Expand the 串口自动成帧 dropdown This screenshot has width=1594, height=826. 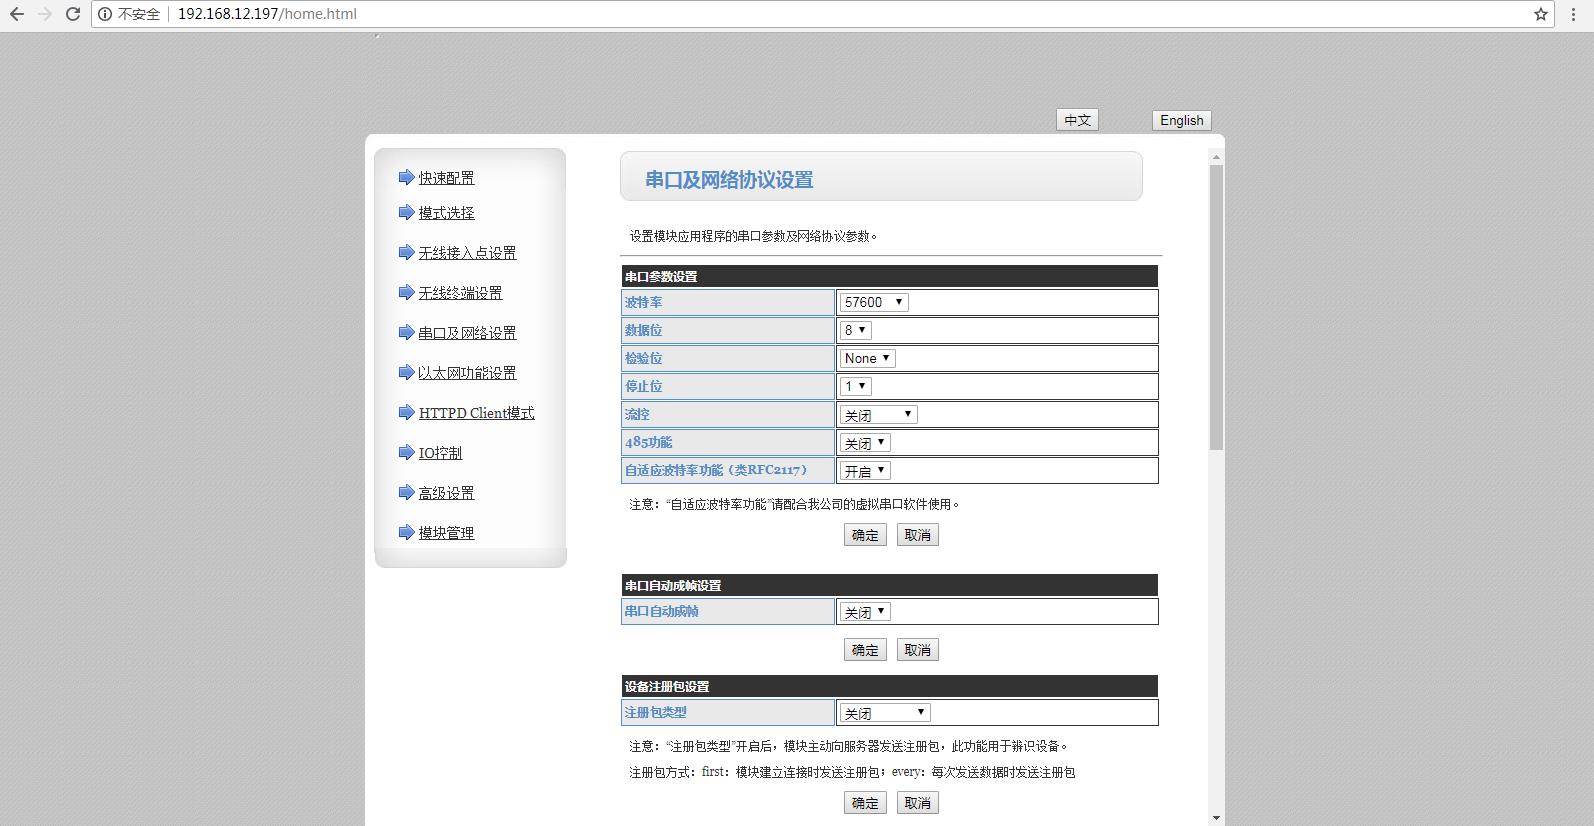click(x=865, y=612)
